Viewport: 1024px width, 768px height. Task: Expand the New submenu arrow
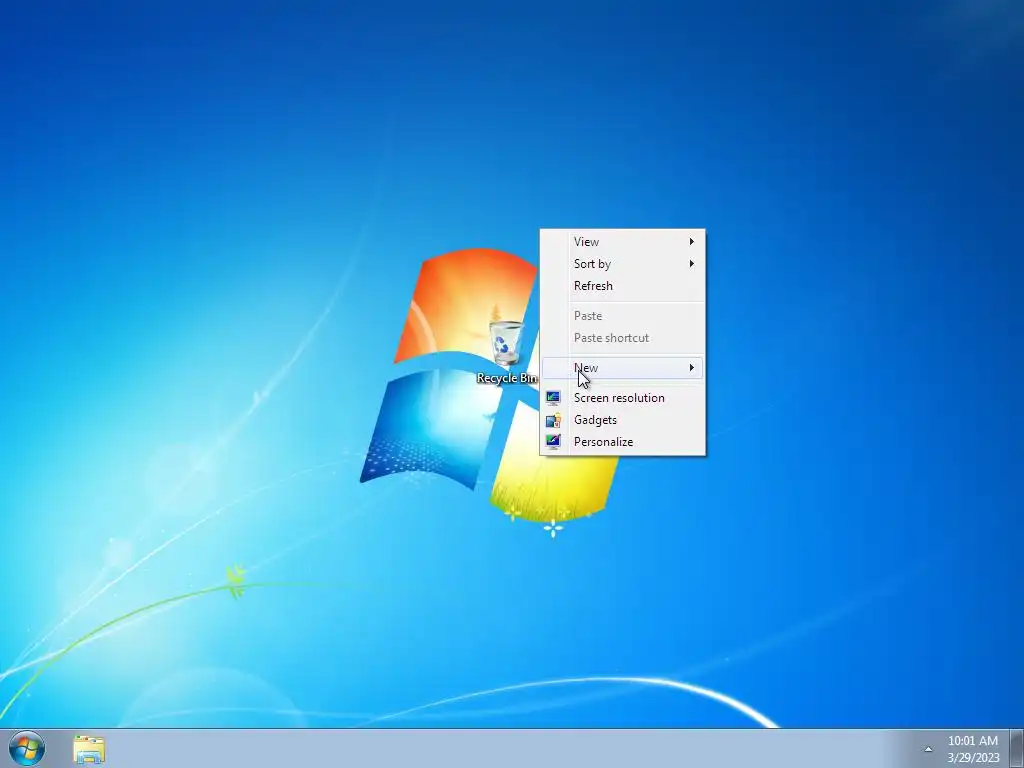point(692,368)
